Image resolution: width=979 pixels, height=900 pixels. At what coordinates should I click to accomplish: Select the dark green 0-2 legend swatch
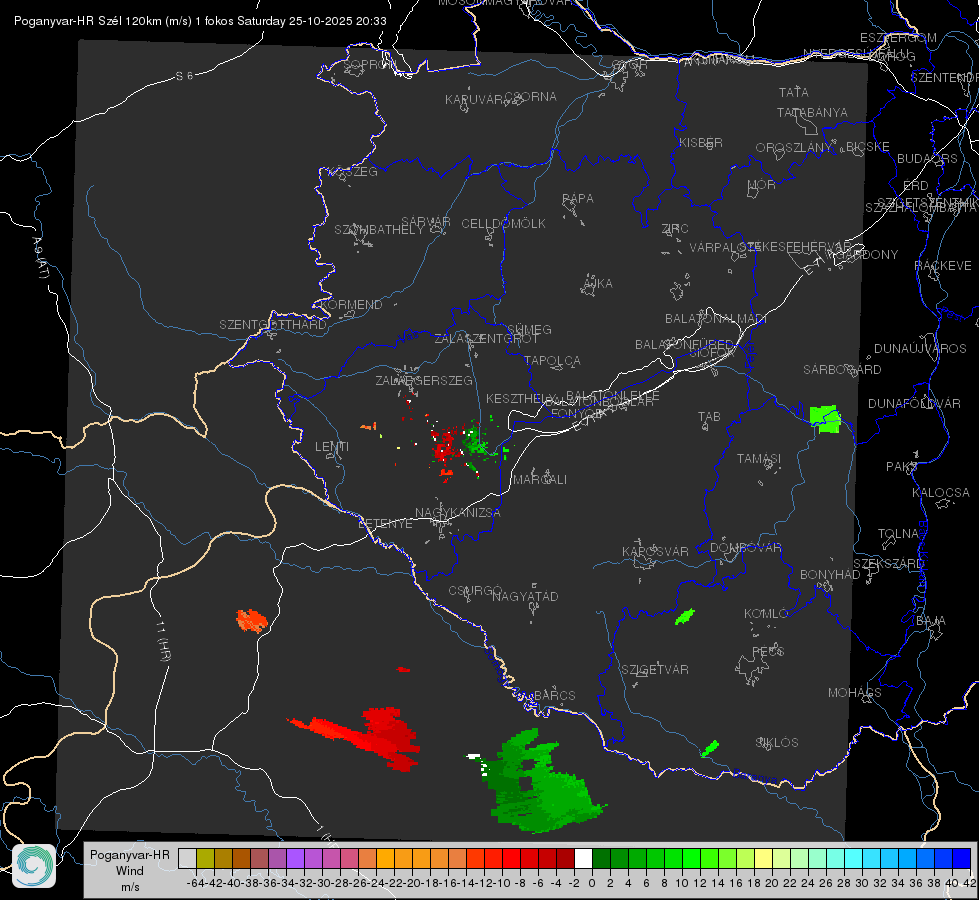click(x=601, y=858)
